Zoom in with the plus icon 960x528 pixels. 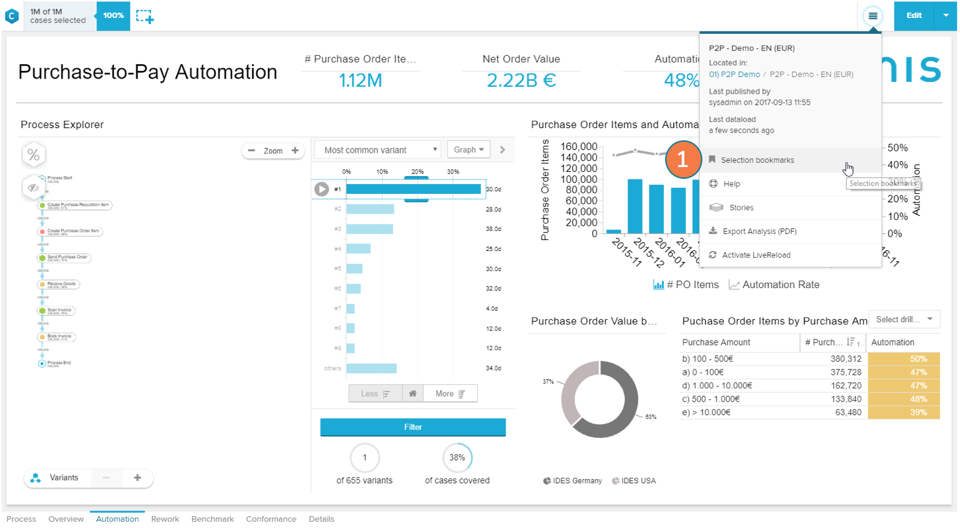(x=295, y=151)
